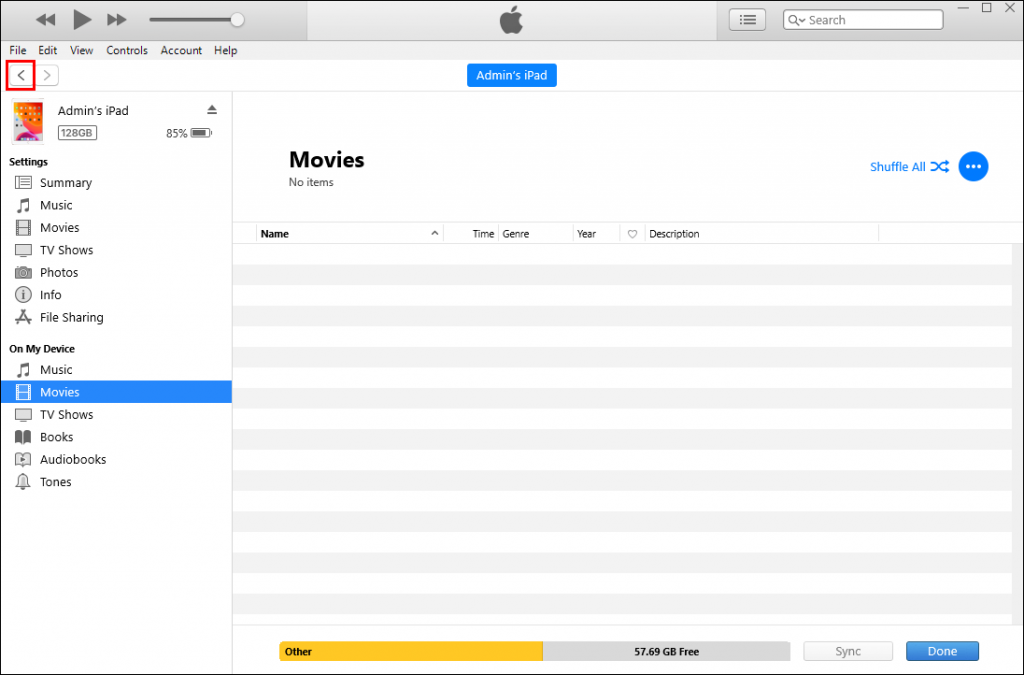Image resolution: width=1024 pixels, height=675 pixels.
Task: Click the Sync button
Action: click(x=848, y=651)
